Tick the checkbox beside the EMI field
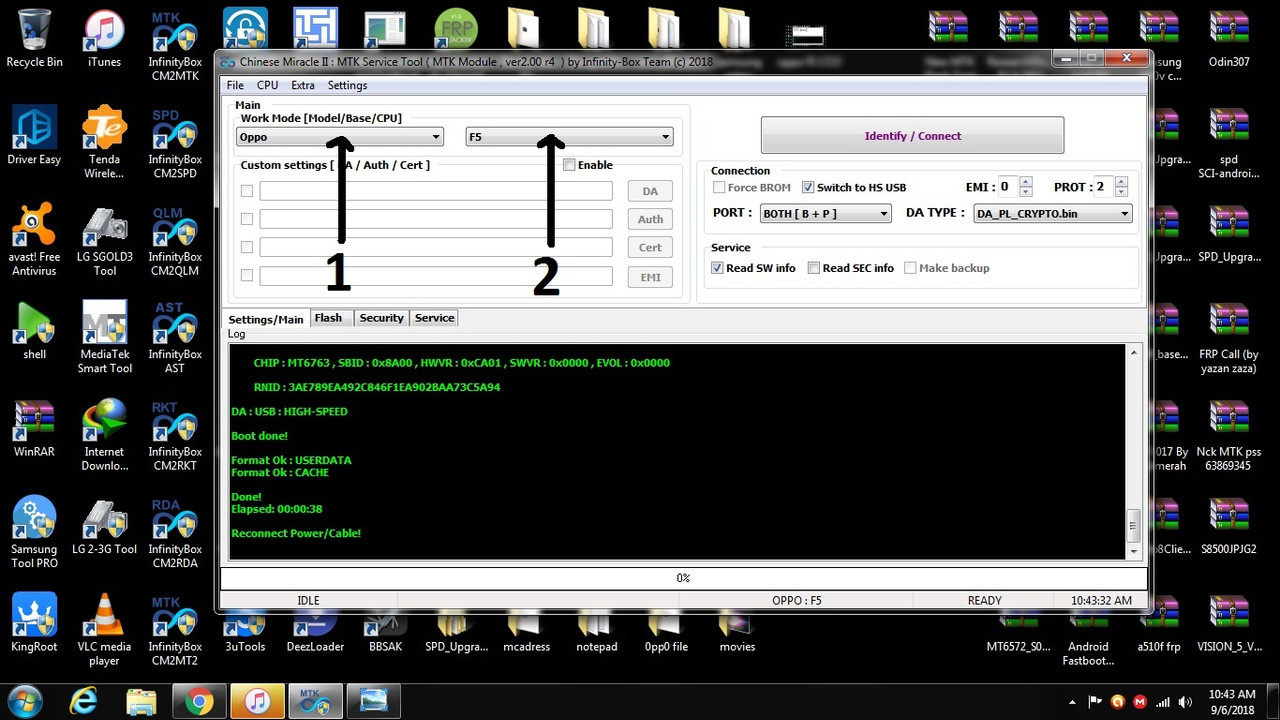Screen dimensions: 1280x720 pyautogui.click(x=247, y=276)
